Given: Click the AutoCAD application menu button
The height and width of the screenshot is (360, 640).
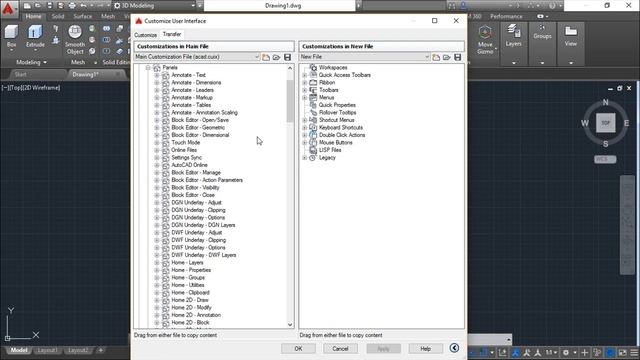Looking at the screenshot, I should [x=8, y=8].
